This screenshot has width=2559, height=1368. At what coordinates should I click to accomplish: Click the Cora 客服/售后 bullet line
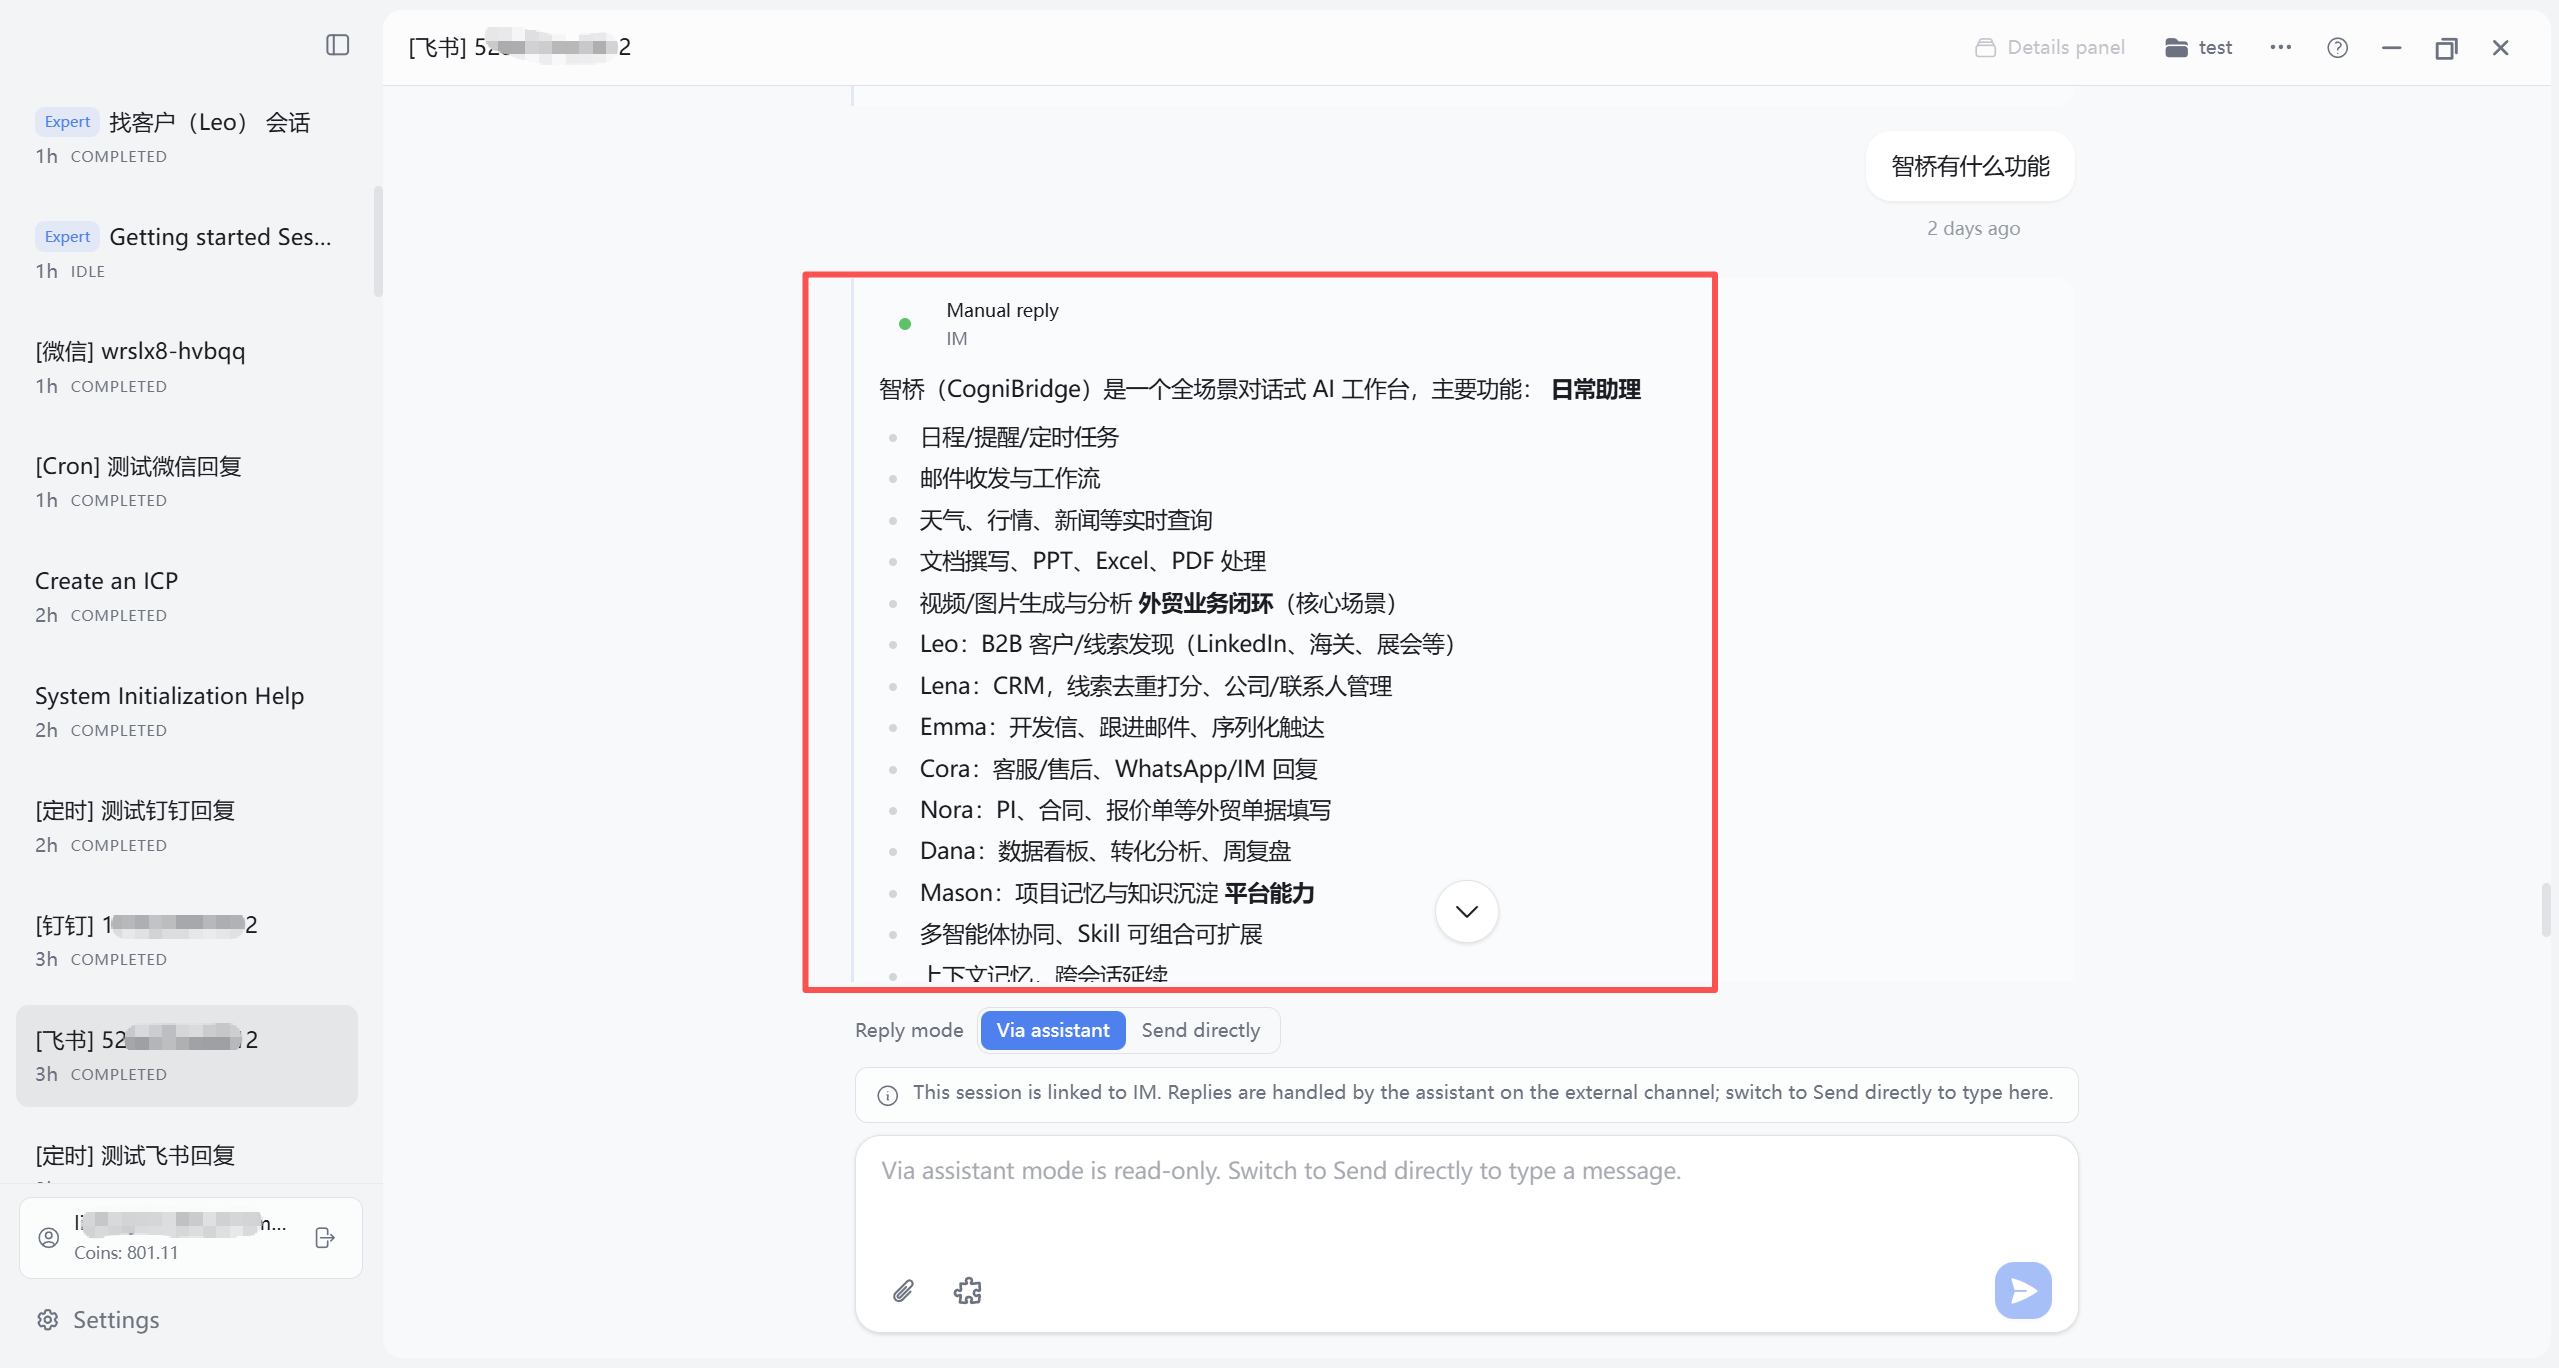pyautogui.click(x=1118, y=769)
